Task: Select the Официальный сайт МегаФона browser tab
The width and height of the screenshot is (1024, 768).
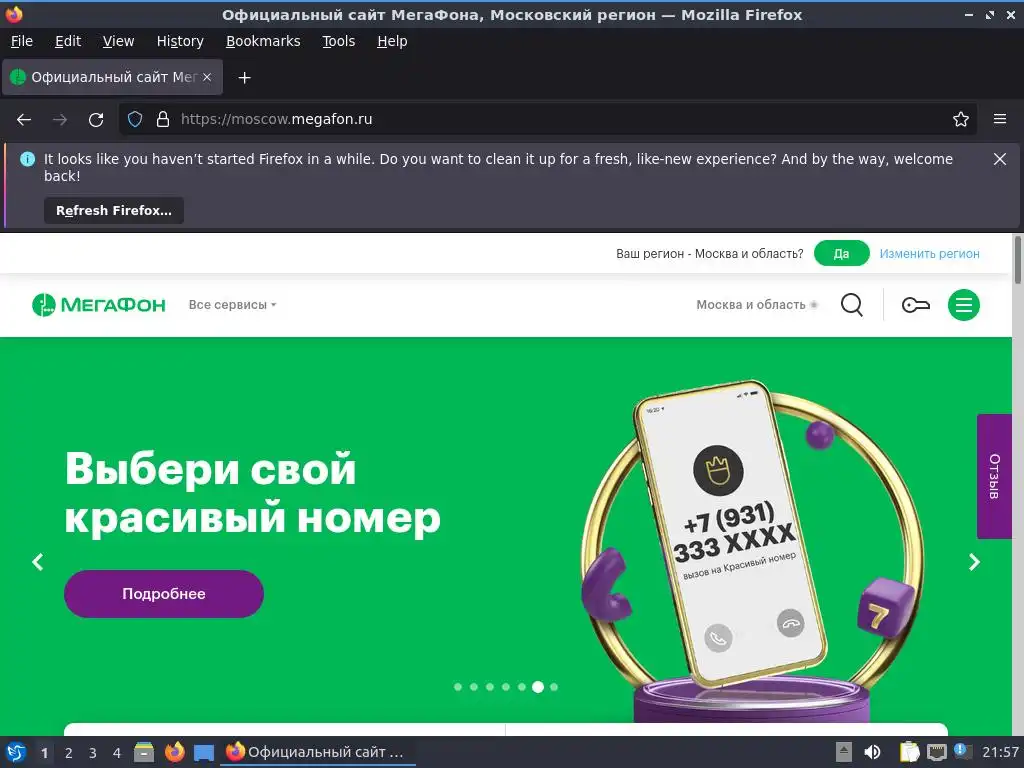Action: pos(112,77)
